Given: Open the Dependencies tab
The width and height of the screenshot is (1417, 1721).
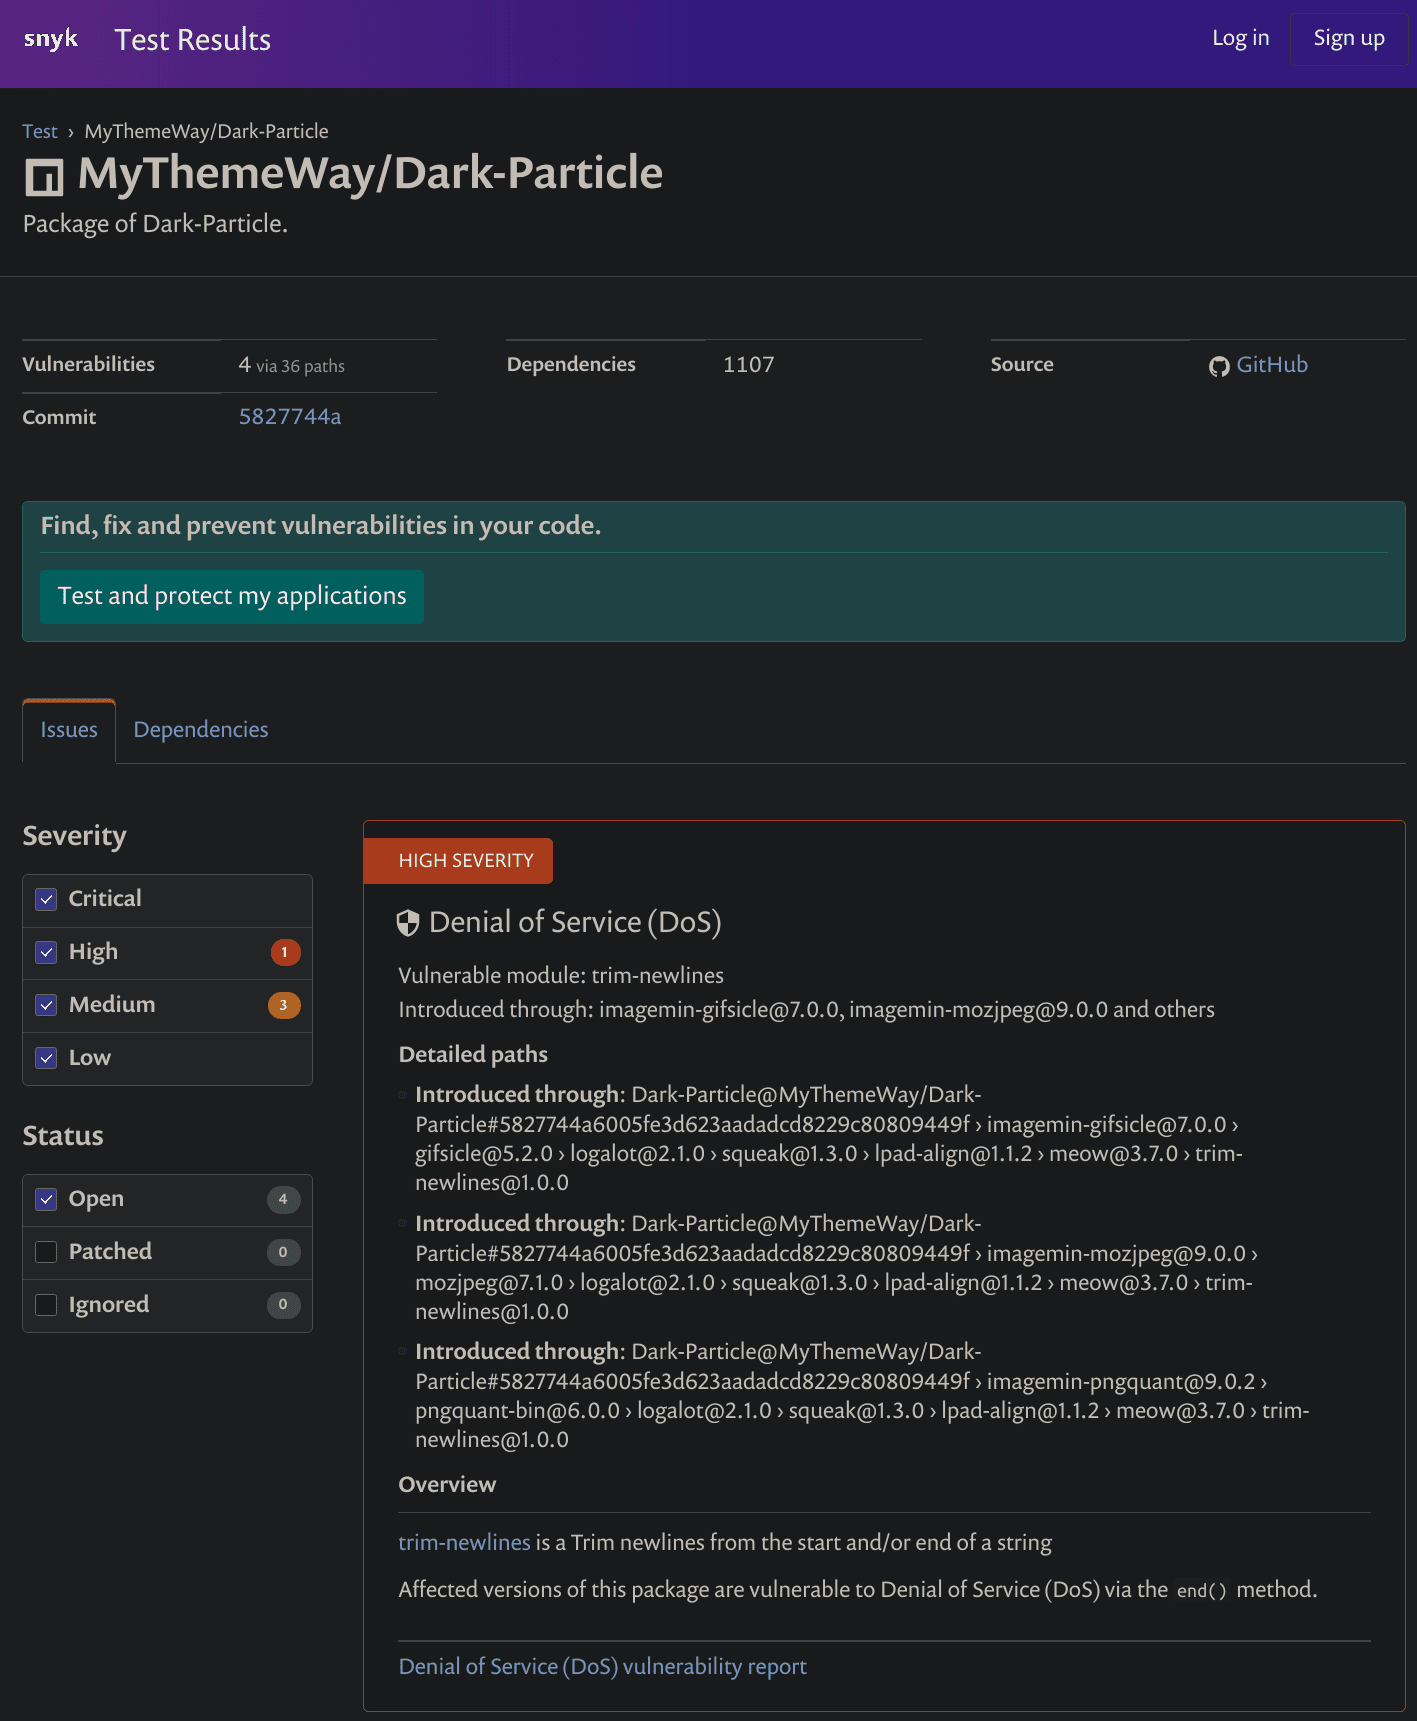Looking at the screenshot, I should tap(201, 730).
